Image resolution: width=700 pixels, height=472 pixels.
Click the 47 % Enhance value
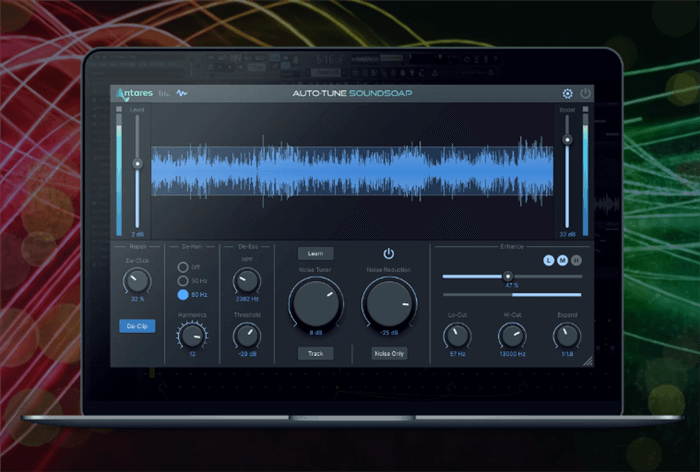click(x=512, y=285)
